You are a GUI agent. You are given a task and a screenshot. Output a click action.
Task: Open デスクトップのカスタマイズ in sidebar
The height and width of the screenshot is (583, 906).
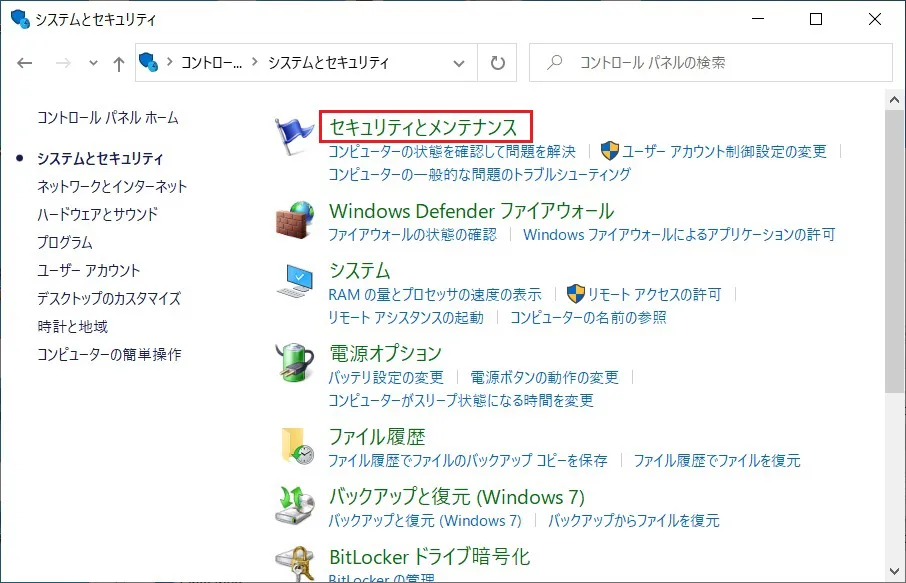tap(109, 298)
